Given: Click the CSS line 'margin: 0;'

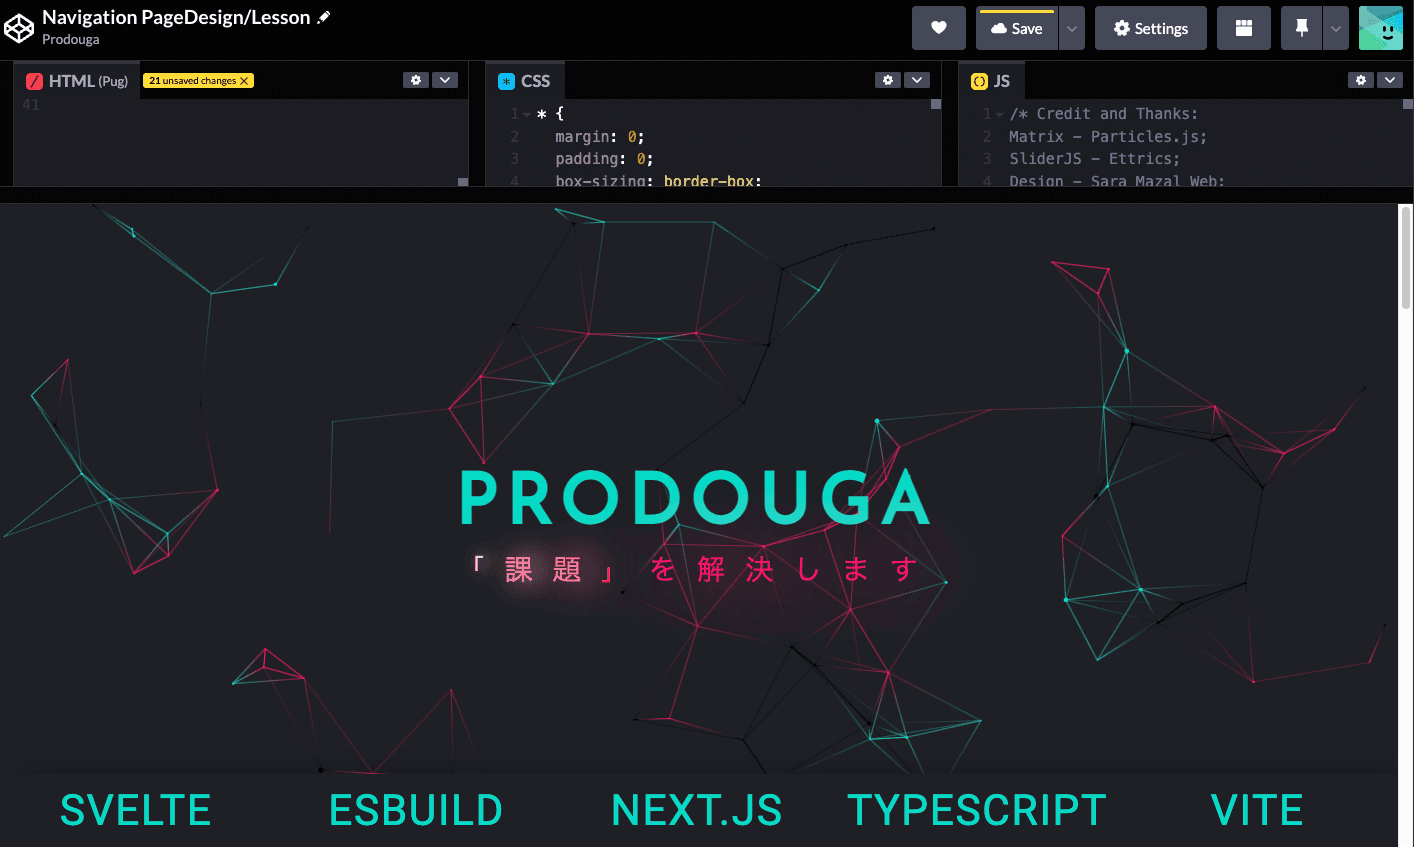Looking at the screenshot, I should (600, 137).
